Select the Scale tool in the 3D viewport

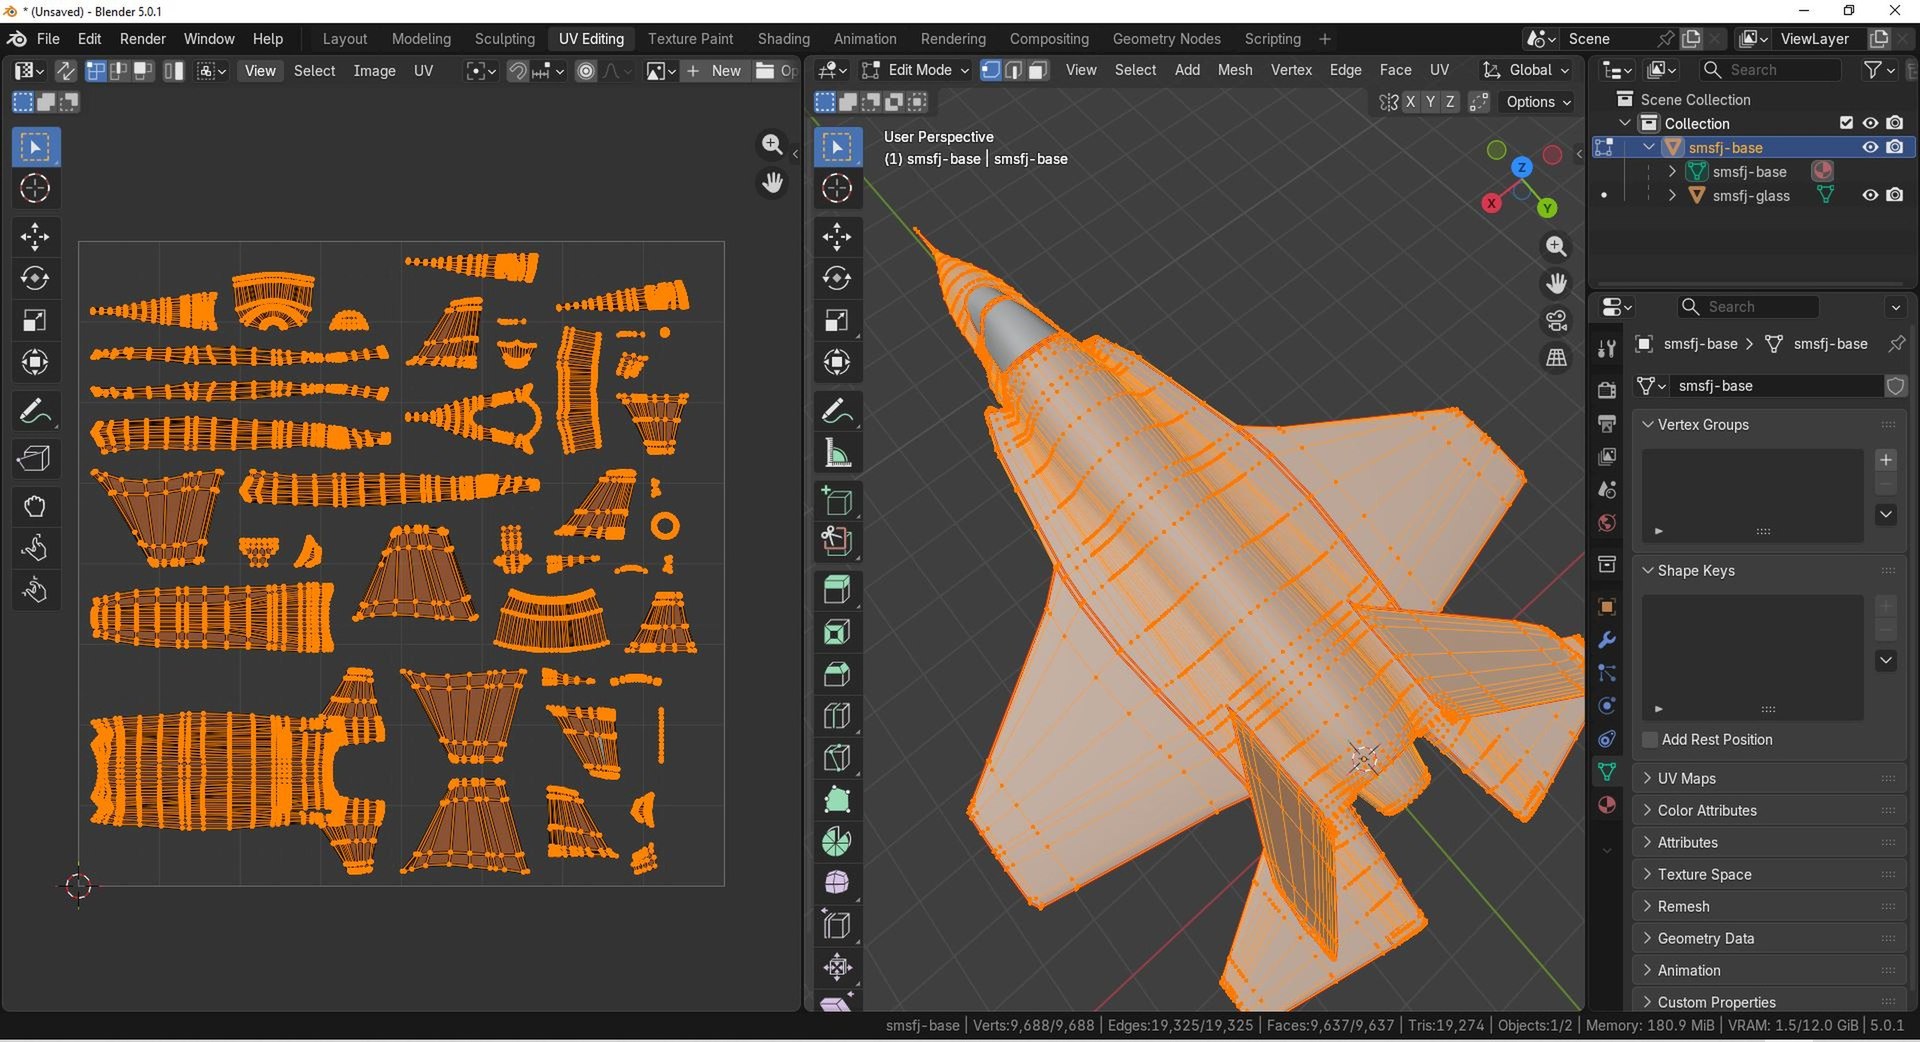(x=837, y=320)
